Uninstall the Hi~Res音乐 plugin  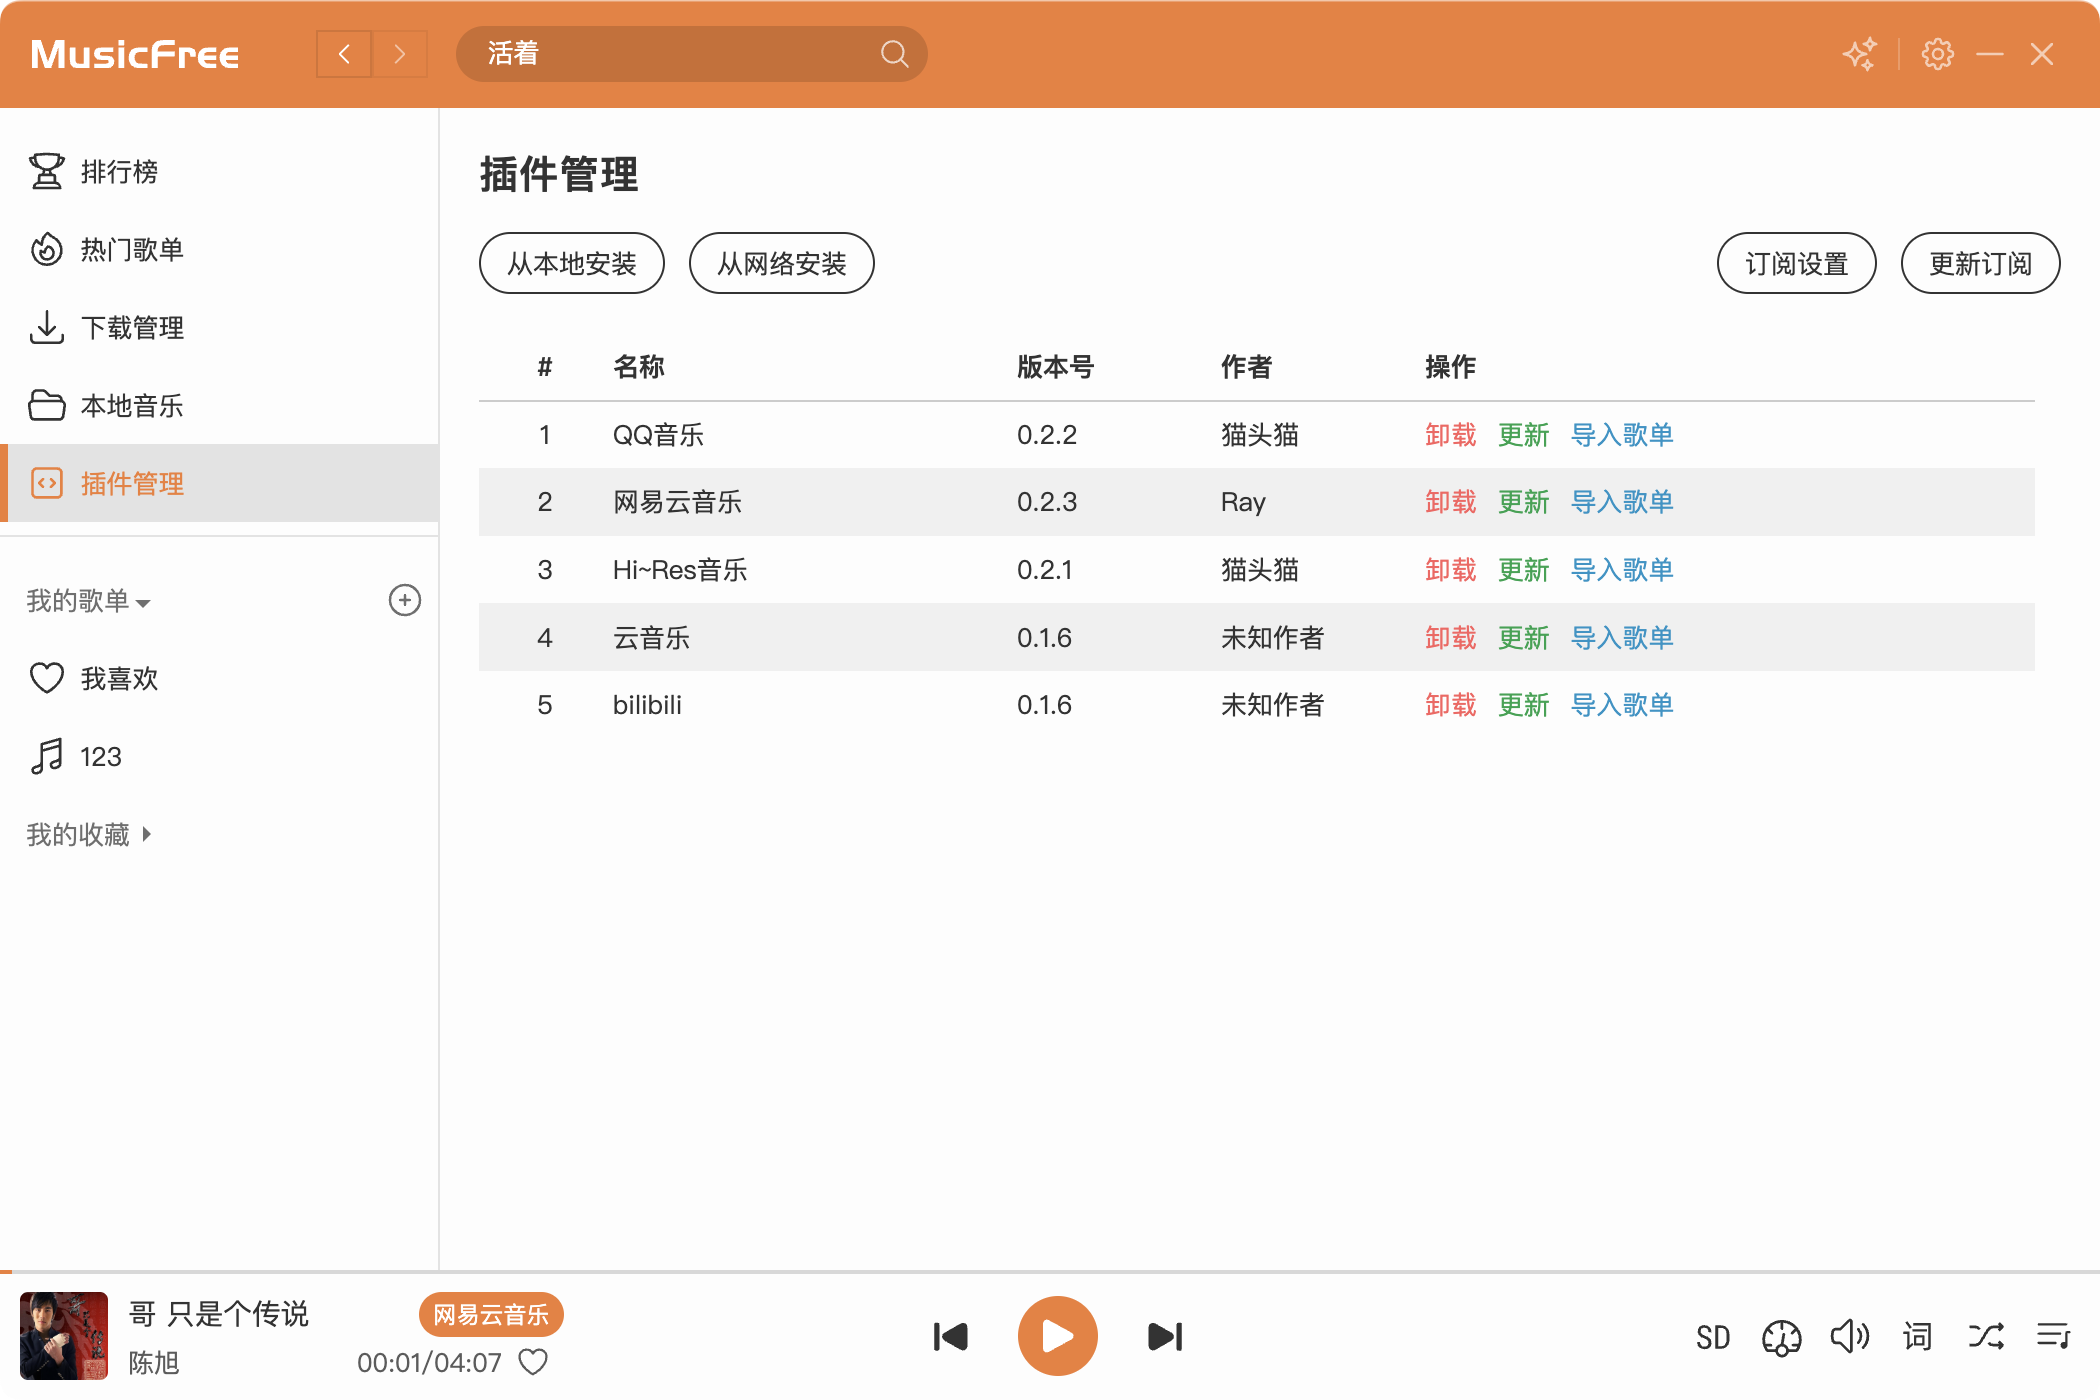(1451, 569)
